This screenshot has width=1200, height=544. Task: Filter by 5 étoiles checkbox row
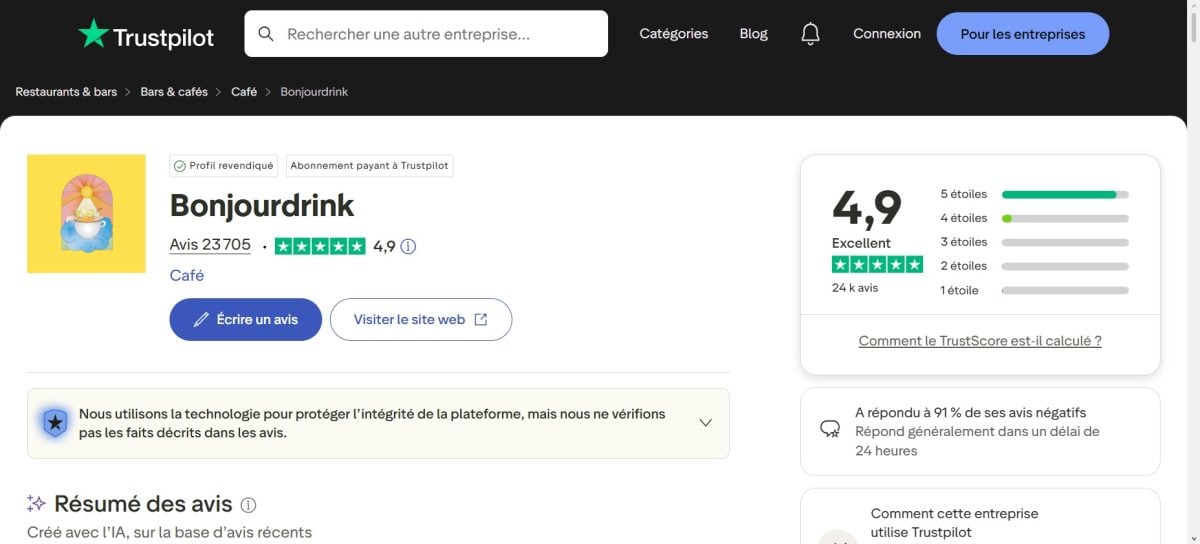click(1034, 194)
